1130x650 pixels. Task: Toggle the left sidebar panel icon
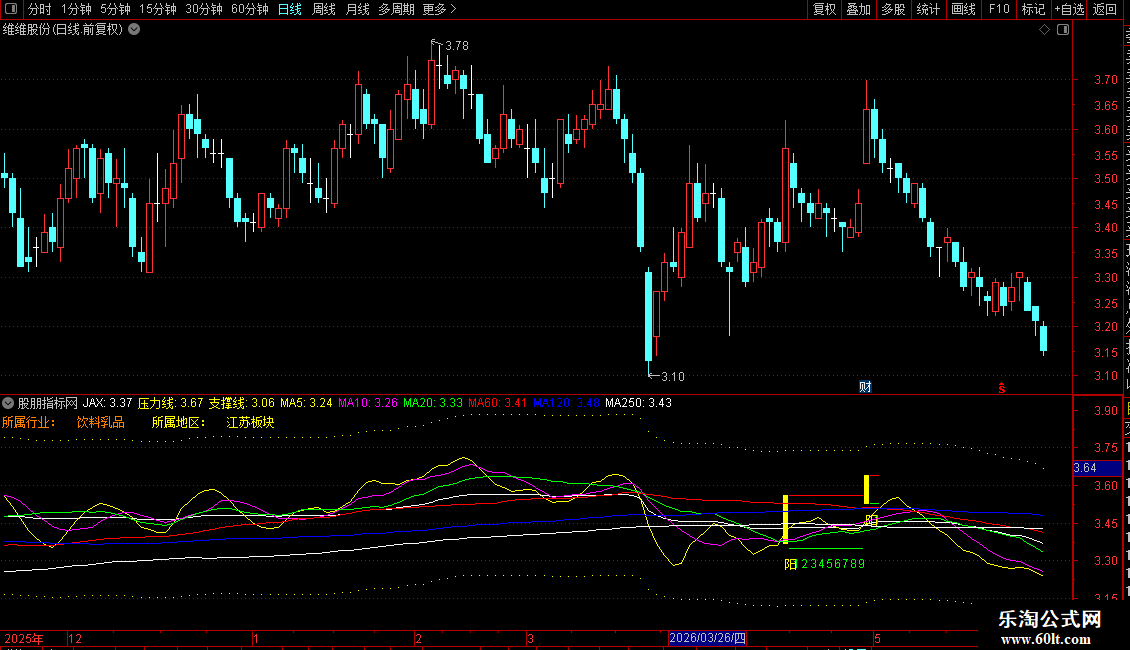11,9
